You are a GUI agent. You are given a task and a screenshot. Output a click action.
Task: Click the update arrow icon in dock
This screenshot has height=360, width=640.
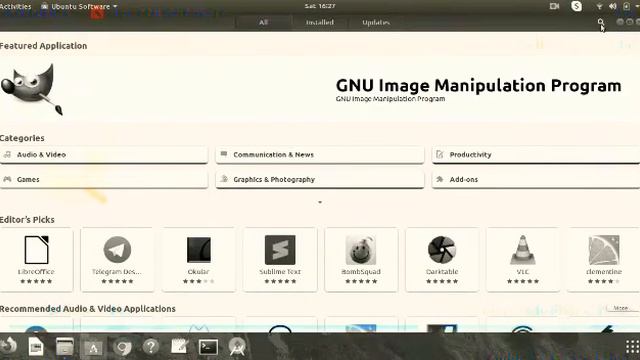tap(9, 346)
